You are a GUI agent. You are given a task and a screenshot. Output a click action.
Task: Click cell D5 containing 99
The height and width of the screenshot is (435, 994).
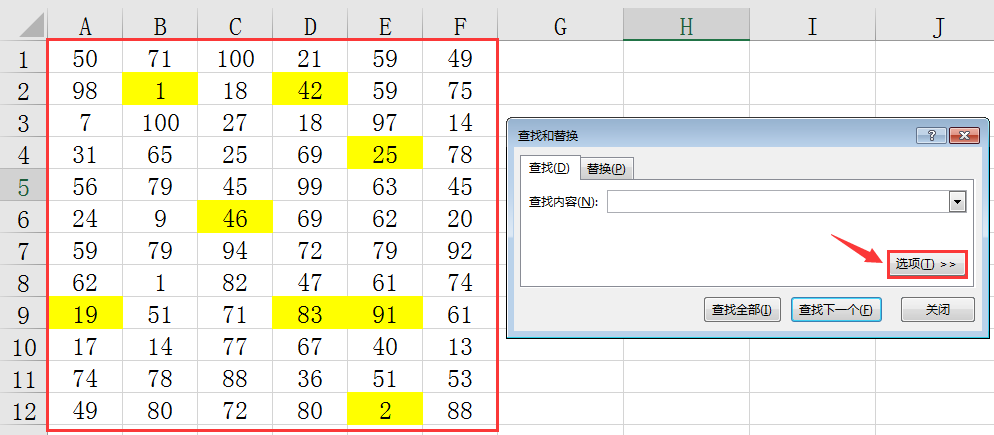point(310,186)
